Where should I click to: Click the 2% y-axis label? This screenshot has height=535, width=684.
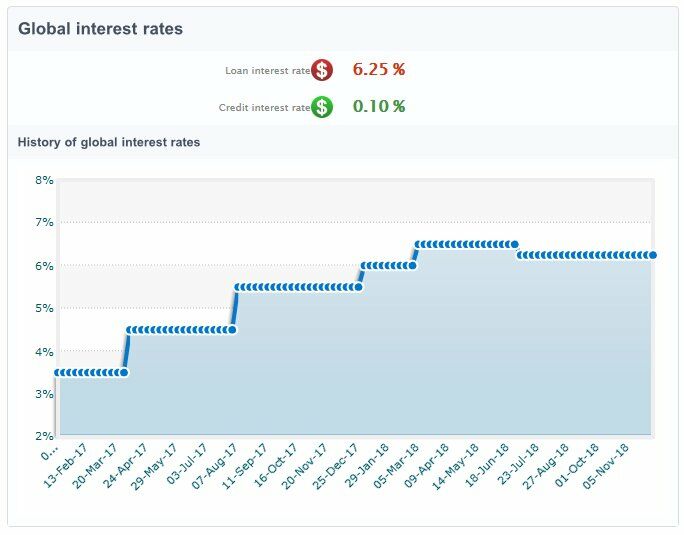tap(44, 436)
